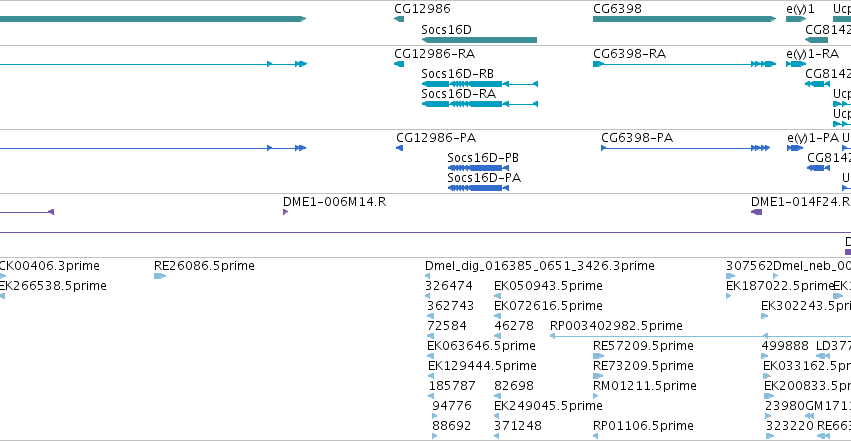Viewport: 851px width, 441px height.
Task: Click the EK033162.5prime EST label
Action: tap(806, 366)
